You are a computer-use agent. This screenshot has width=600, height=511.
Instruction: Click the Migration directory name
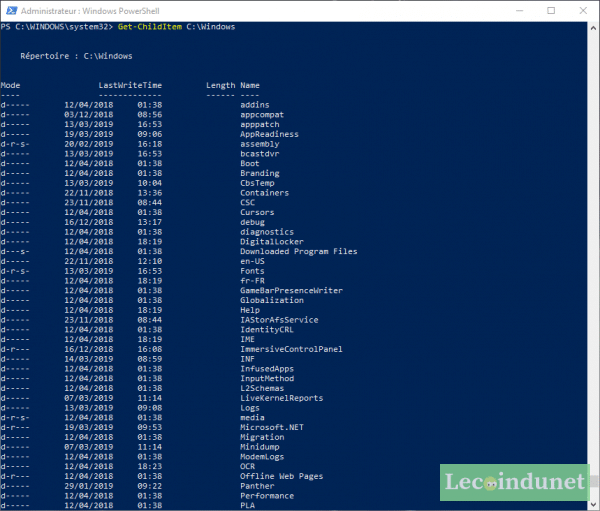click(x=262, y=437)
